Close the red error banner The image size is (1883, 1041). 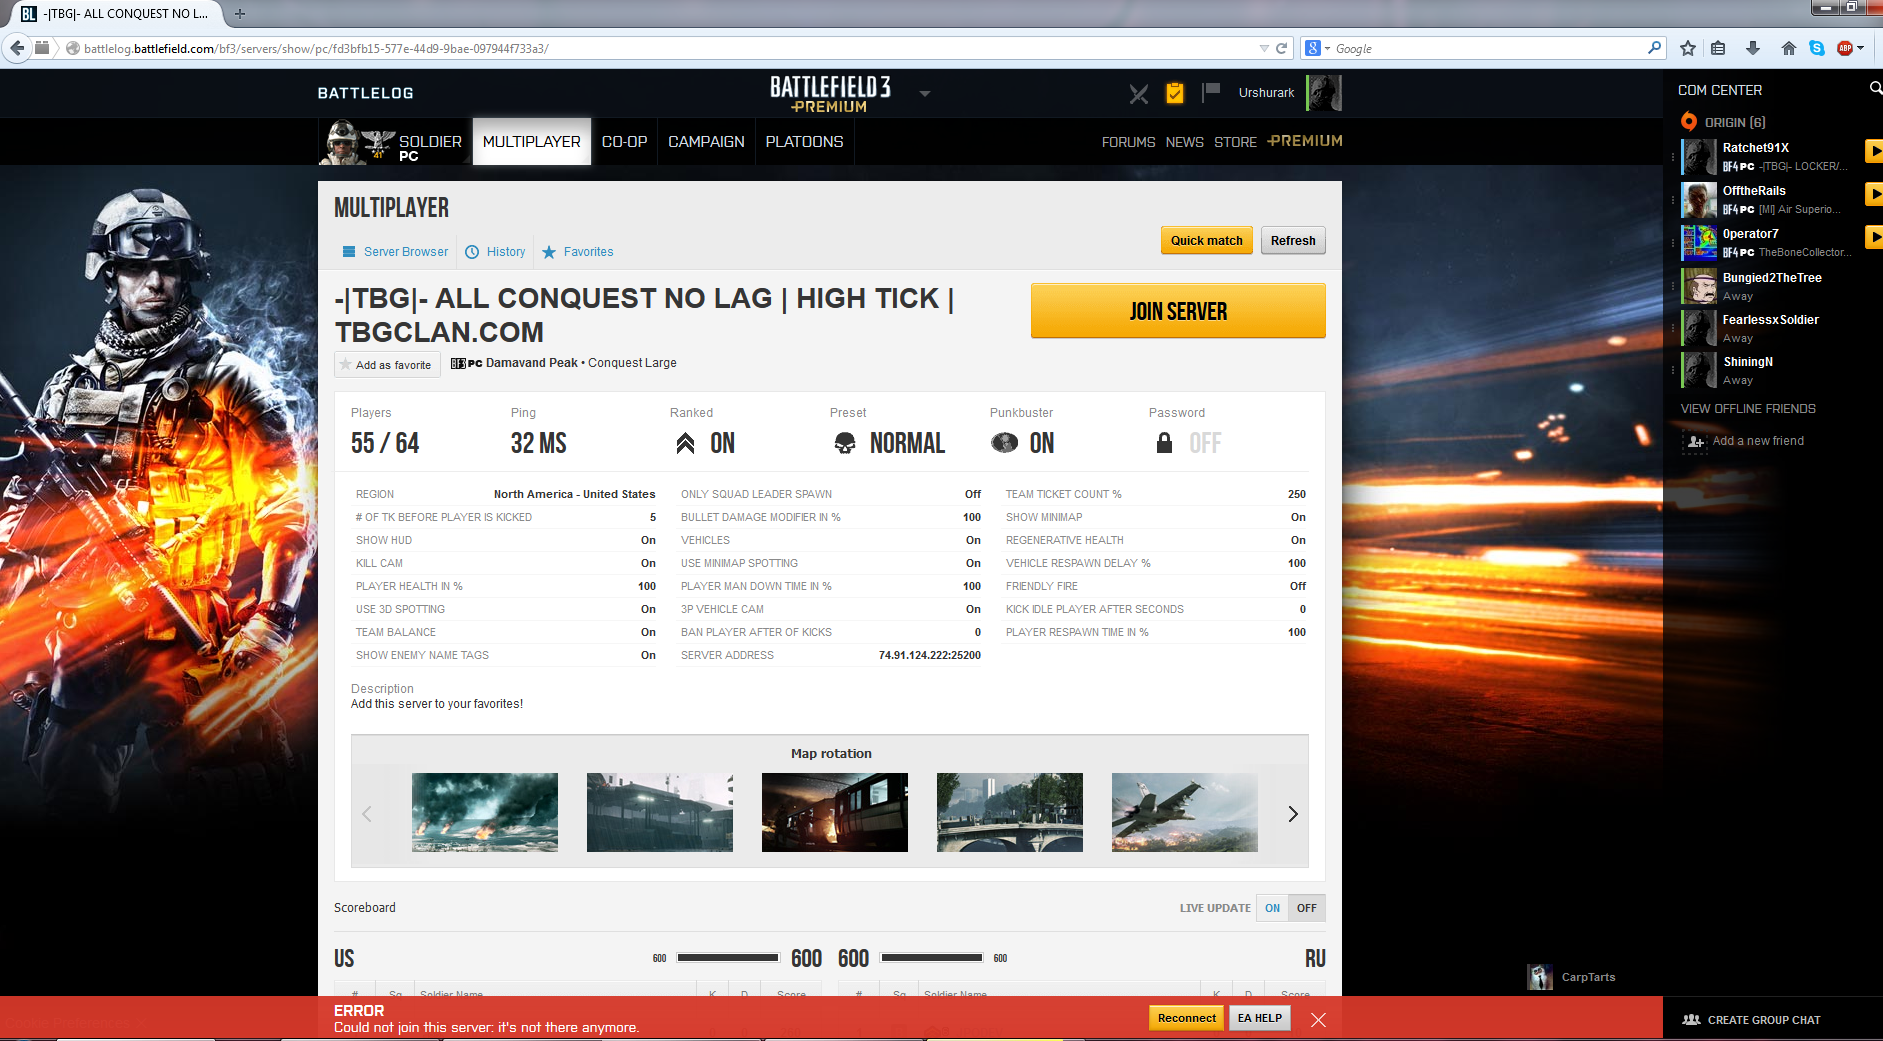click(1318, 1020)
